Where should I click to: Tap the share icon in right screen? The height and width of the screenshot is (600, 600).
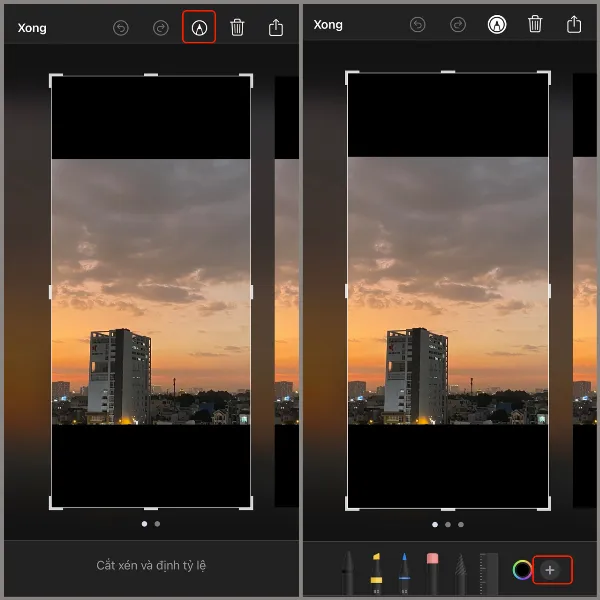coord(574,25)
